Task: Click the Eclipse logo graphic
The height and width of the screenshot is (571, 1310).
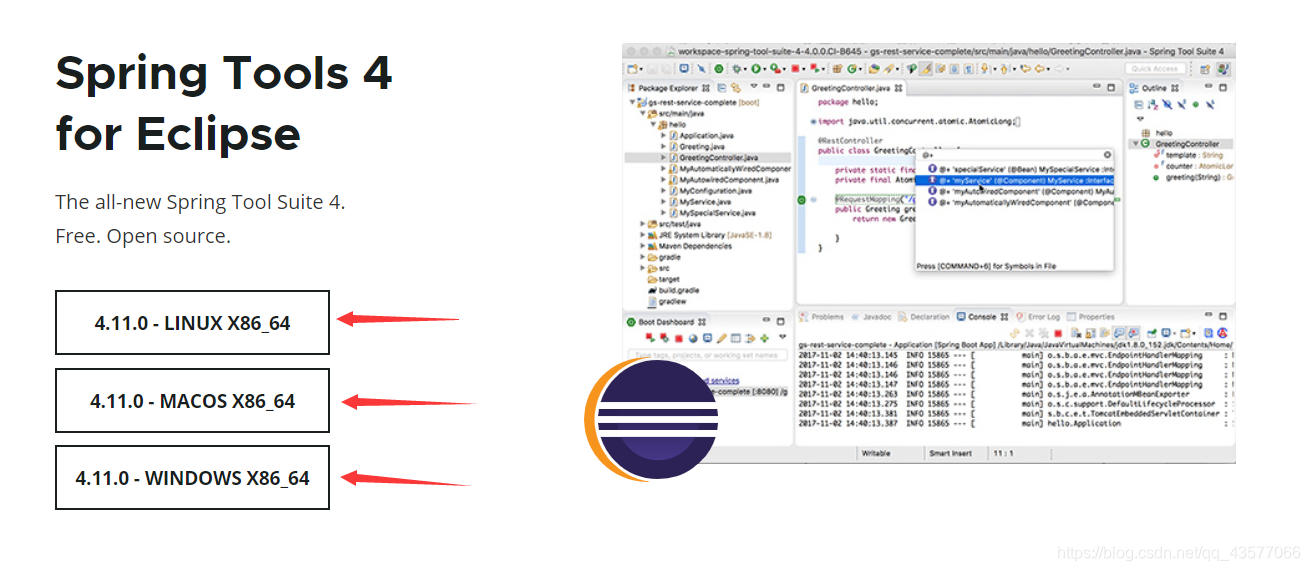Action: point(651,420)
